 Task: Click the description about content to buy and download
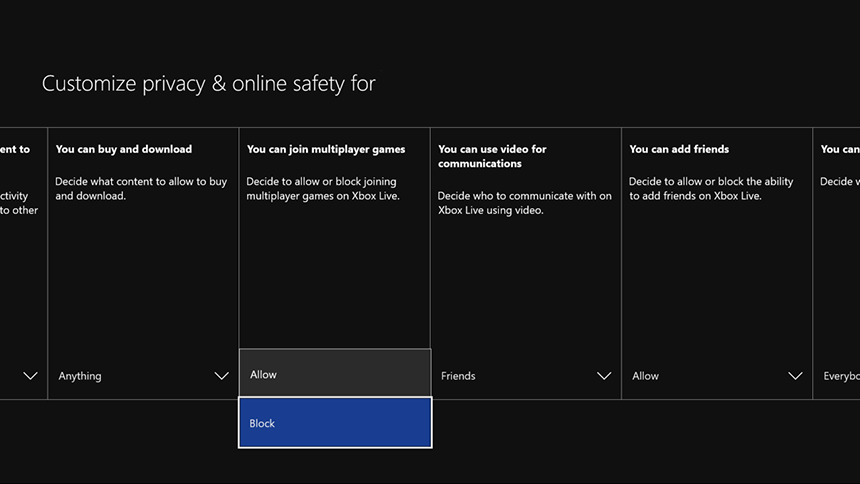[141, 189]
